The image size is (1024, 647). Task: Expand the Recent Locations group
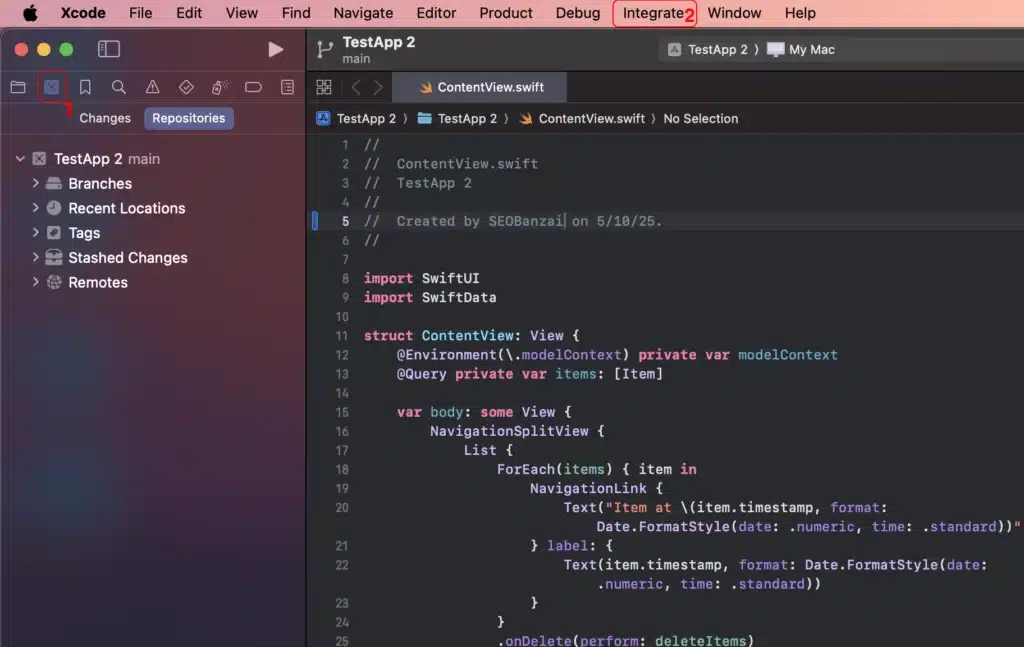coord(35,208)
